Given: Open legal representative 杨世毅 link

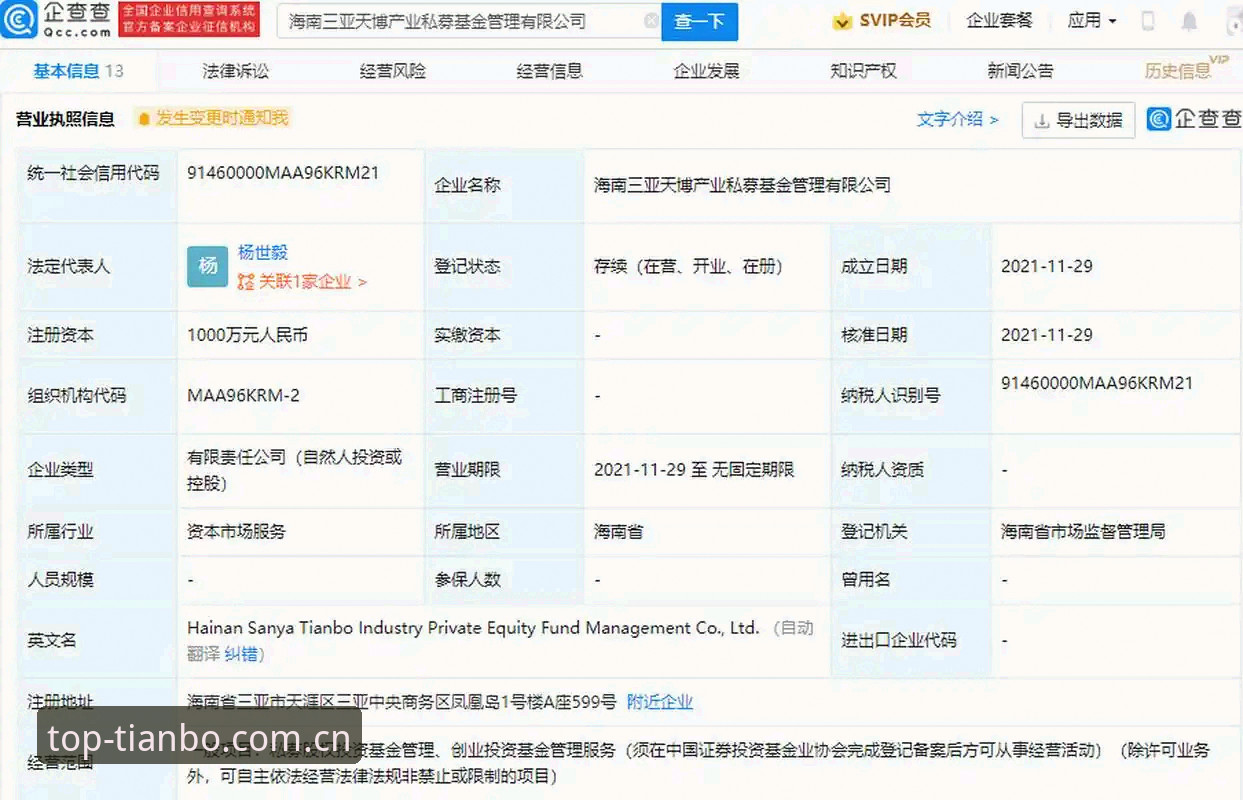Looking at the screenshot, I should (263, 253).
